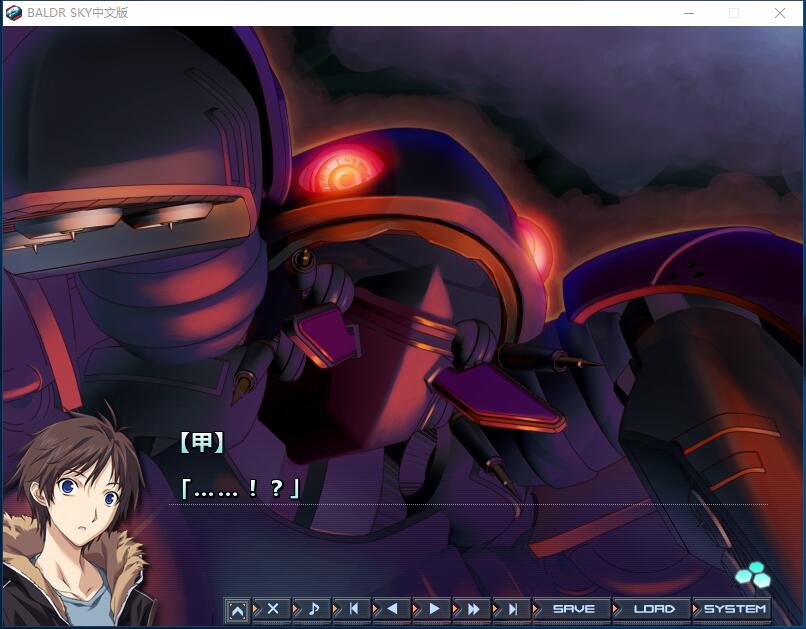This screenshot has height=629, width=806.
Task: Click the orange arrow before the music note icon
Action: point(293,608)
